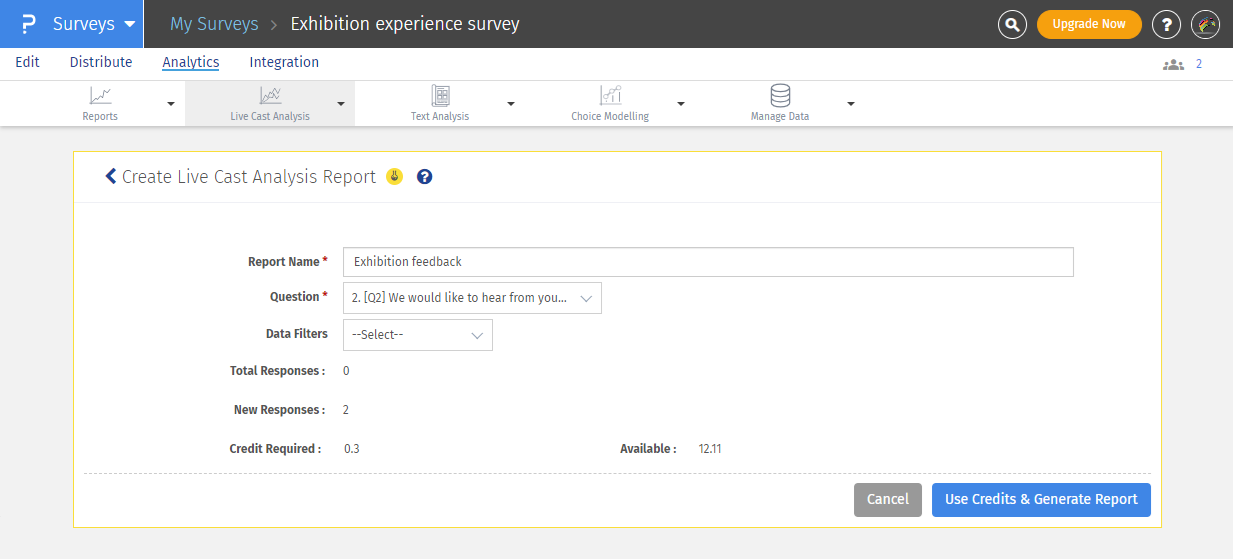Screen dimensions: 1233x559
Task: Open the Choice Modelling icon
Action: tap(610, 96)
